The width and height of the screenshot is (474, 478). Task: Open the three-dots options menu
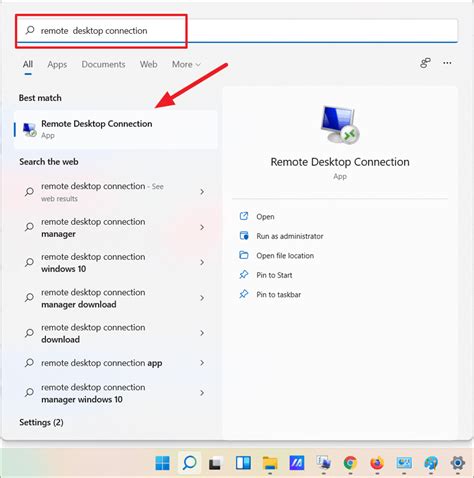(447, 63)
